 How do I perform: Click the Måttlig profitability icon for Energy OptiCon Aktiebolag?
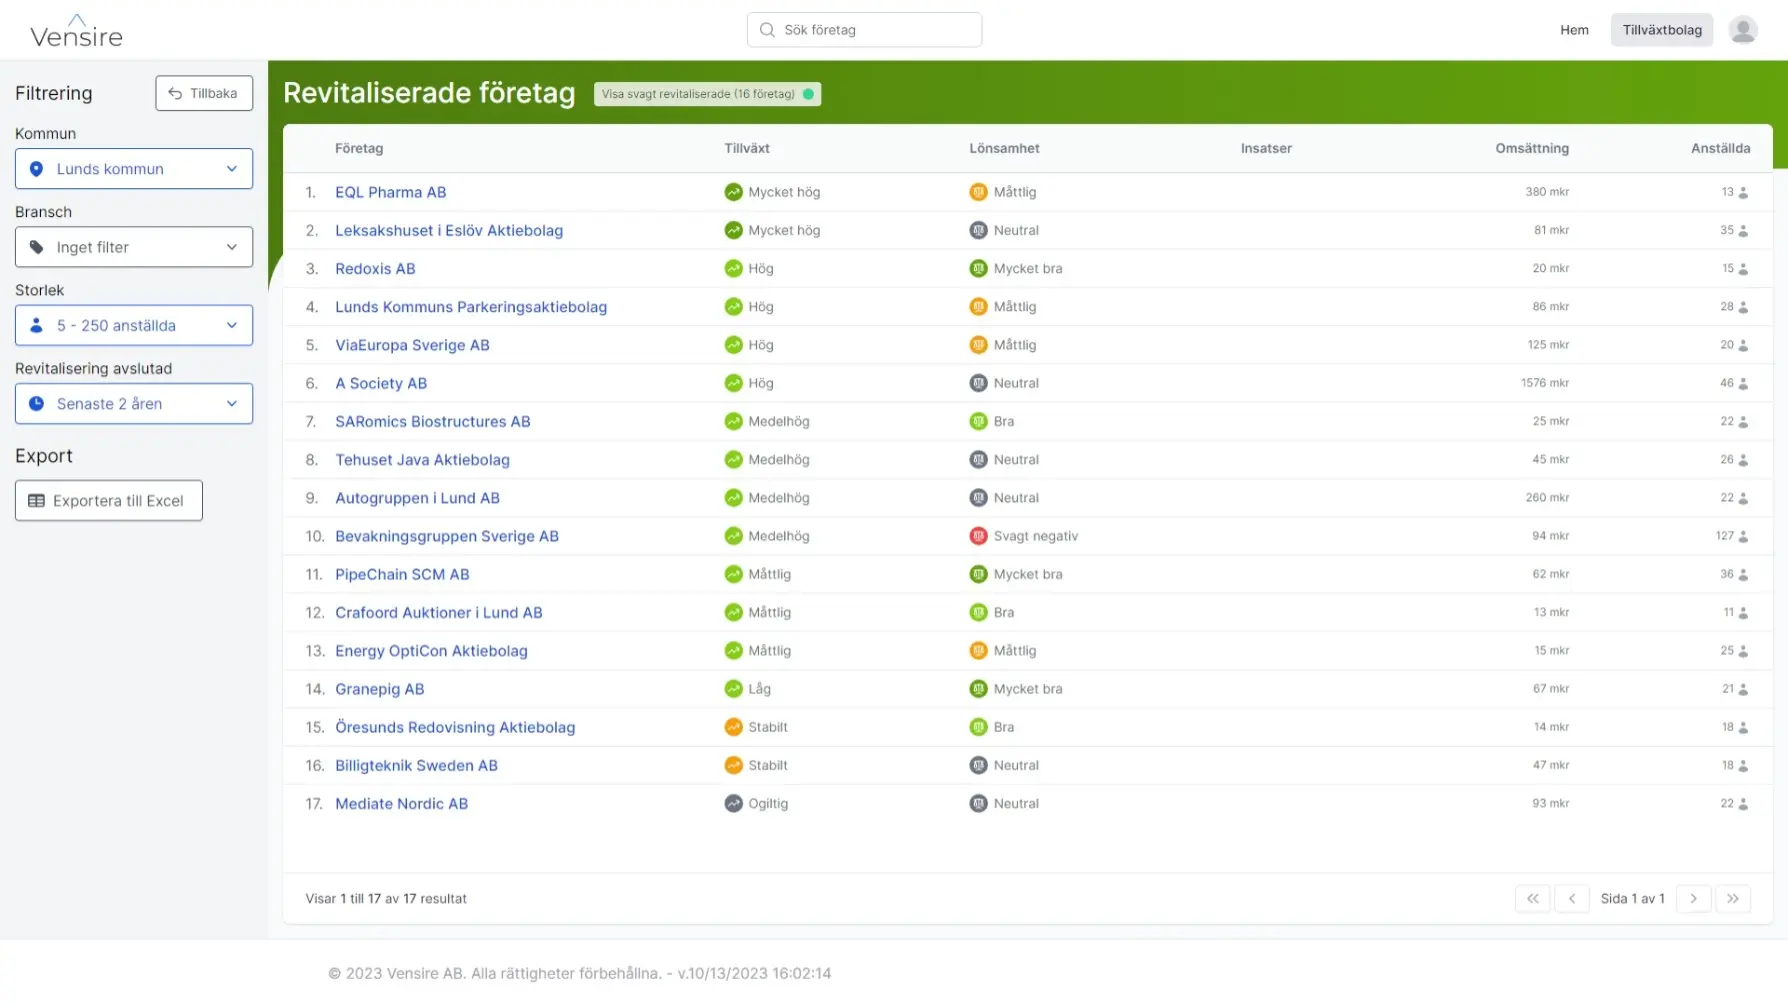point(978,651)
